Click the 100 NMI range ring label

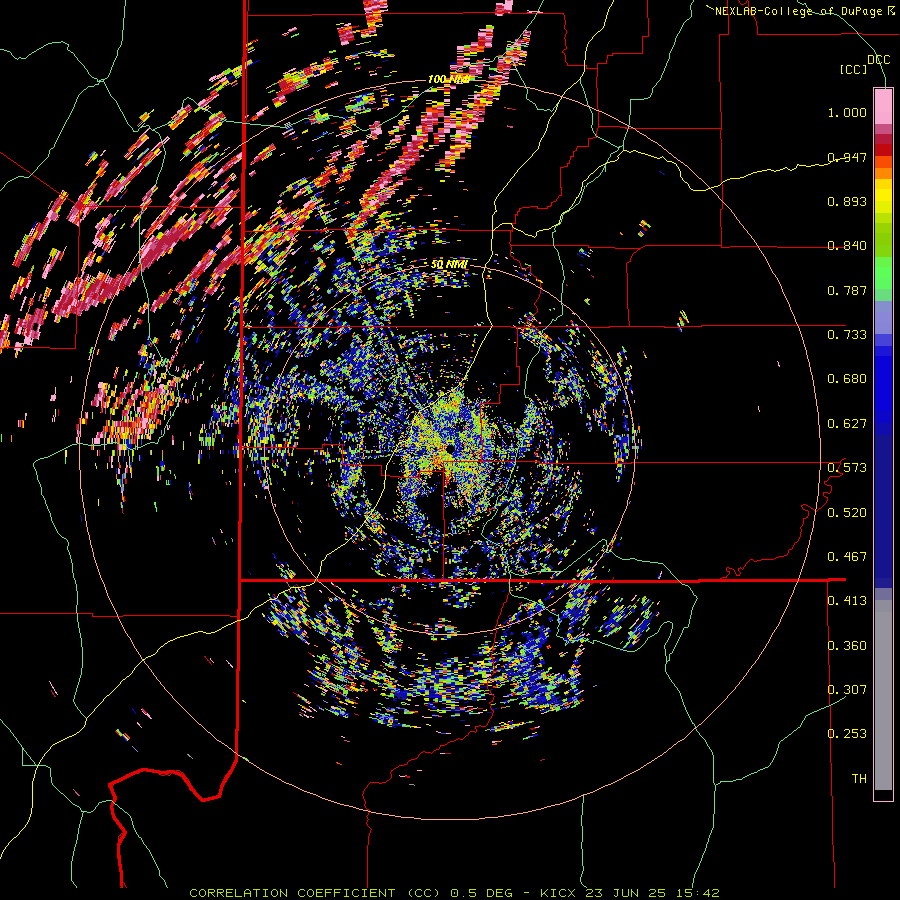[448, 79]
